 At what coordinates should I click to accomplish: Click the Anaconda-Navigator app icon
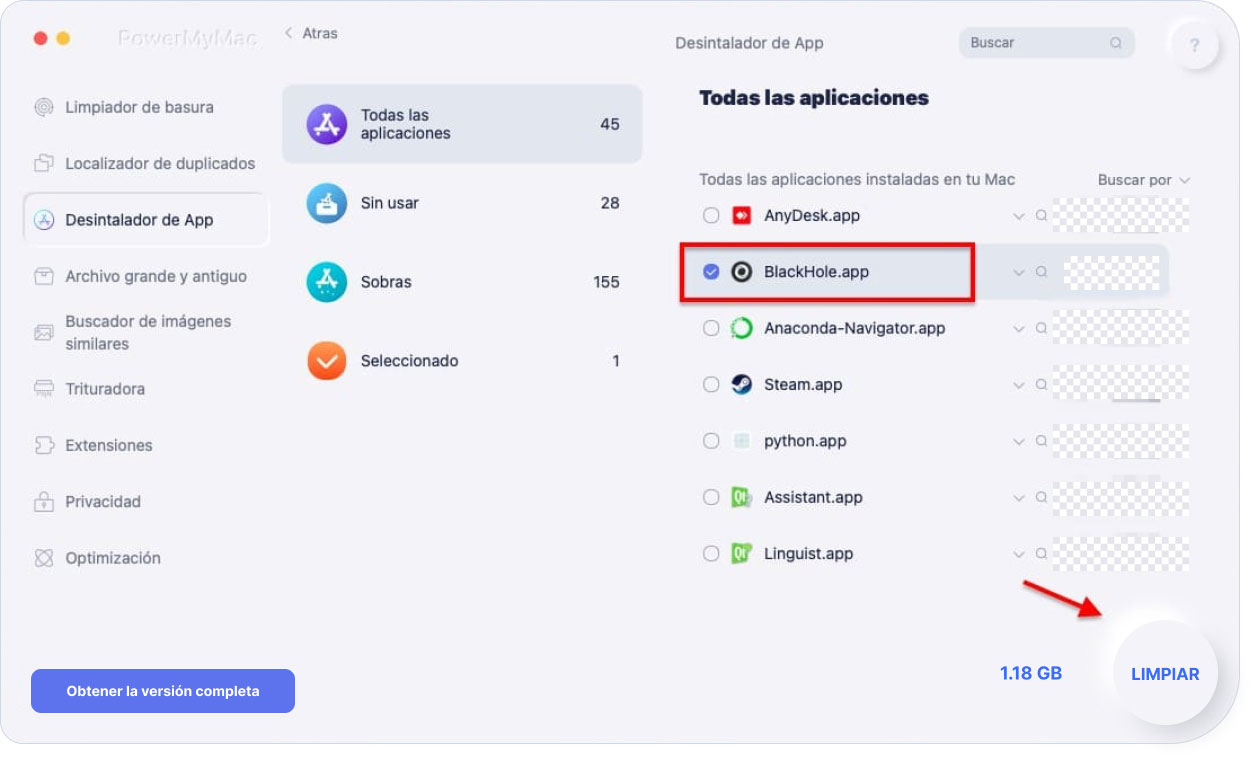point(741,328)
